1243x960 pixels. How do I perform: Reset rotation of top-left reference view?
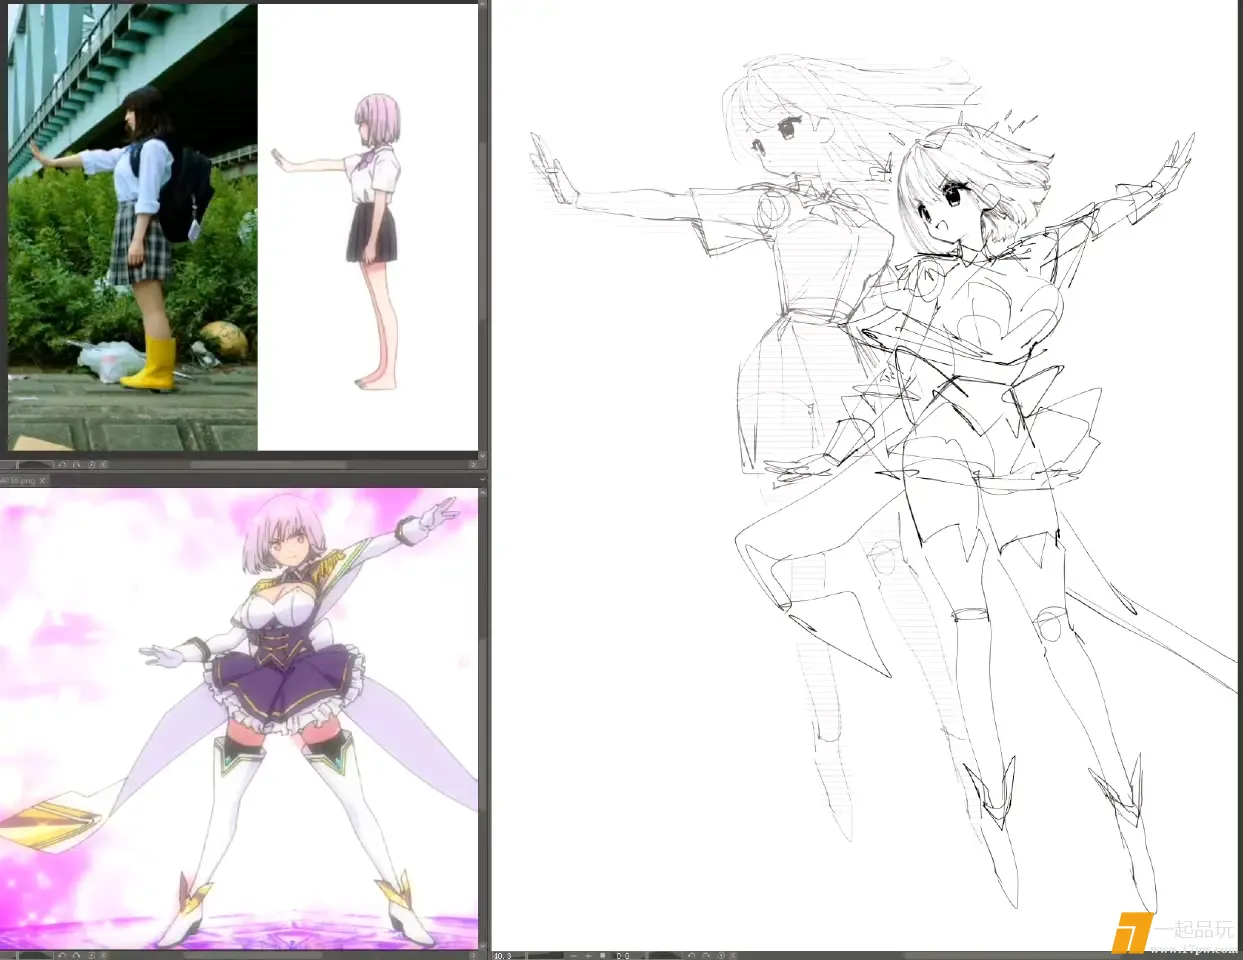91,464
